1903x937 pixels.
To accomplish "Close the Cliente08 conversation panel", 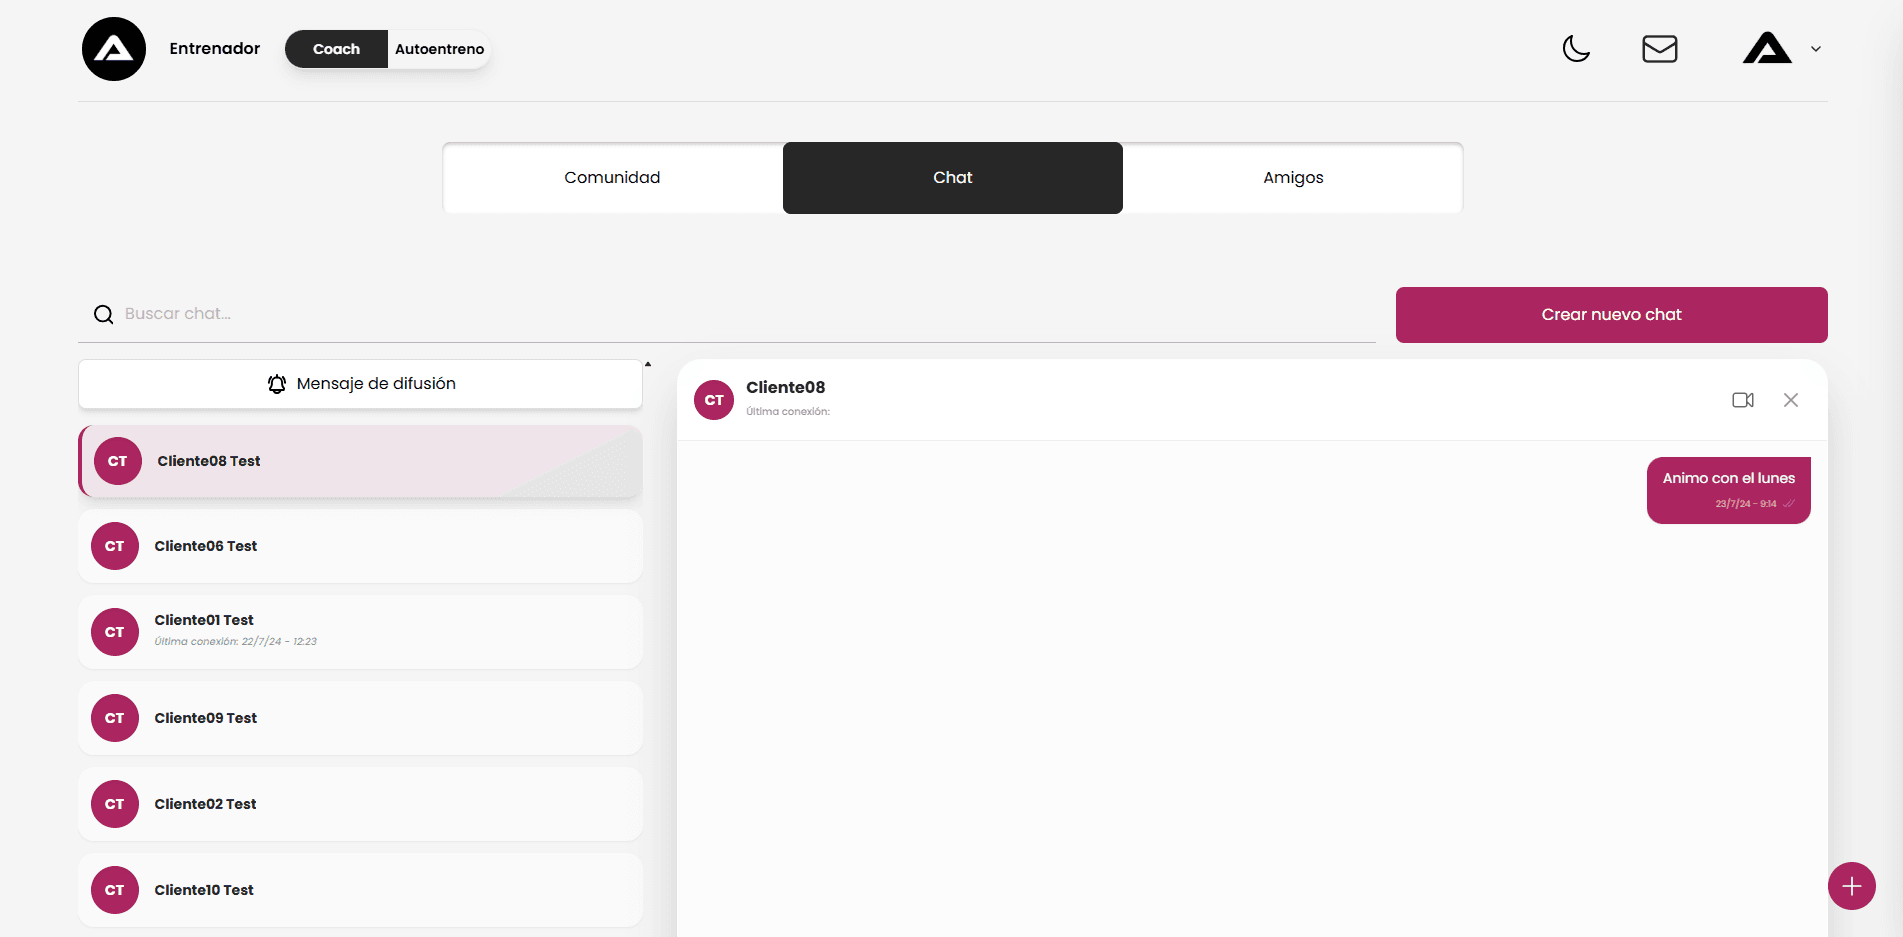I will (x=1790, y=400).
